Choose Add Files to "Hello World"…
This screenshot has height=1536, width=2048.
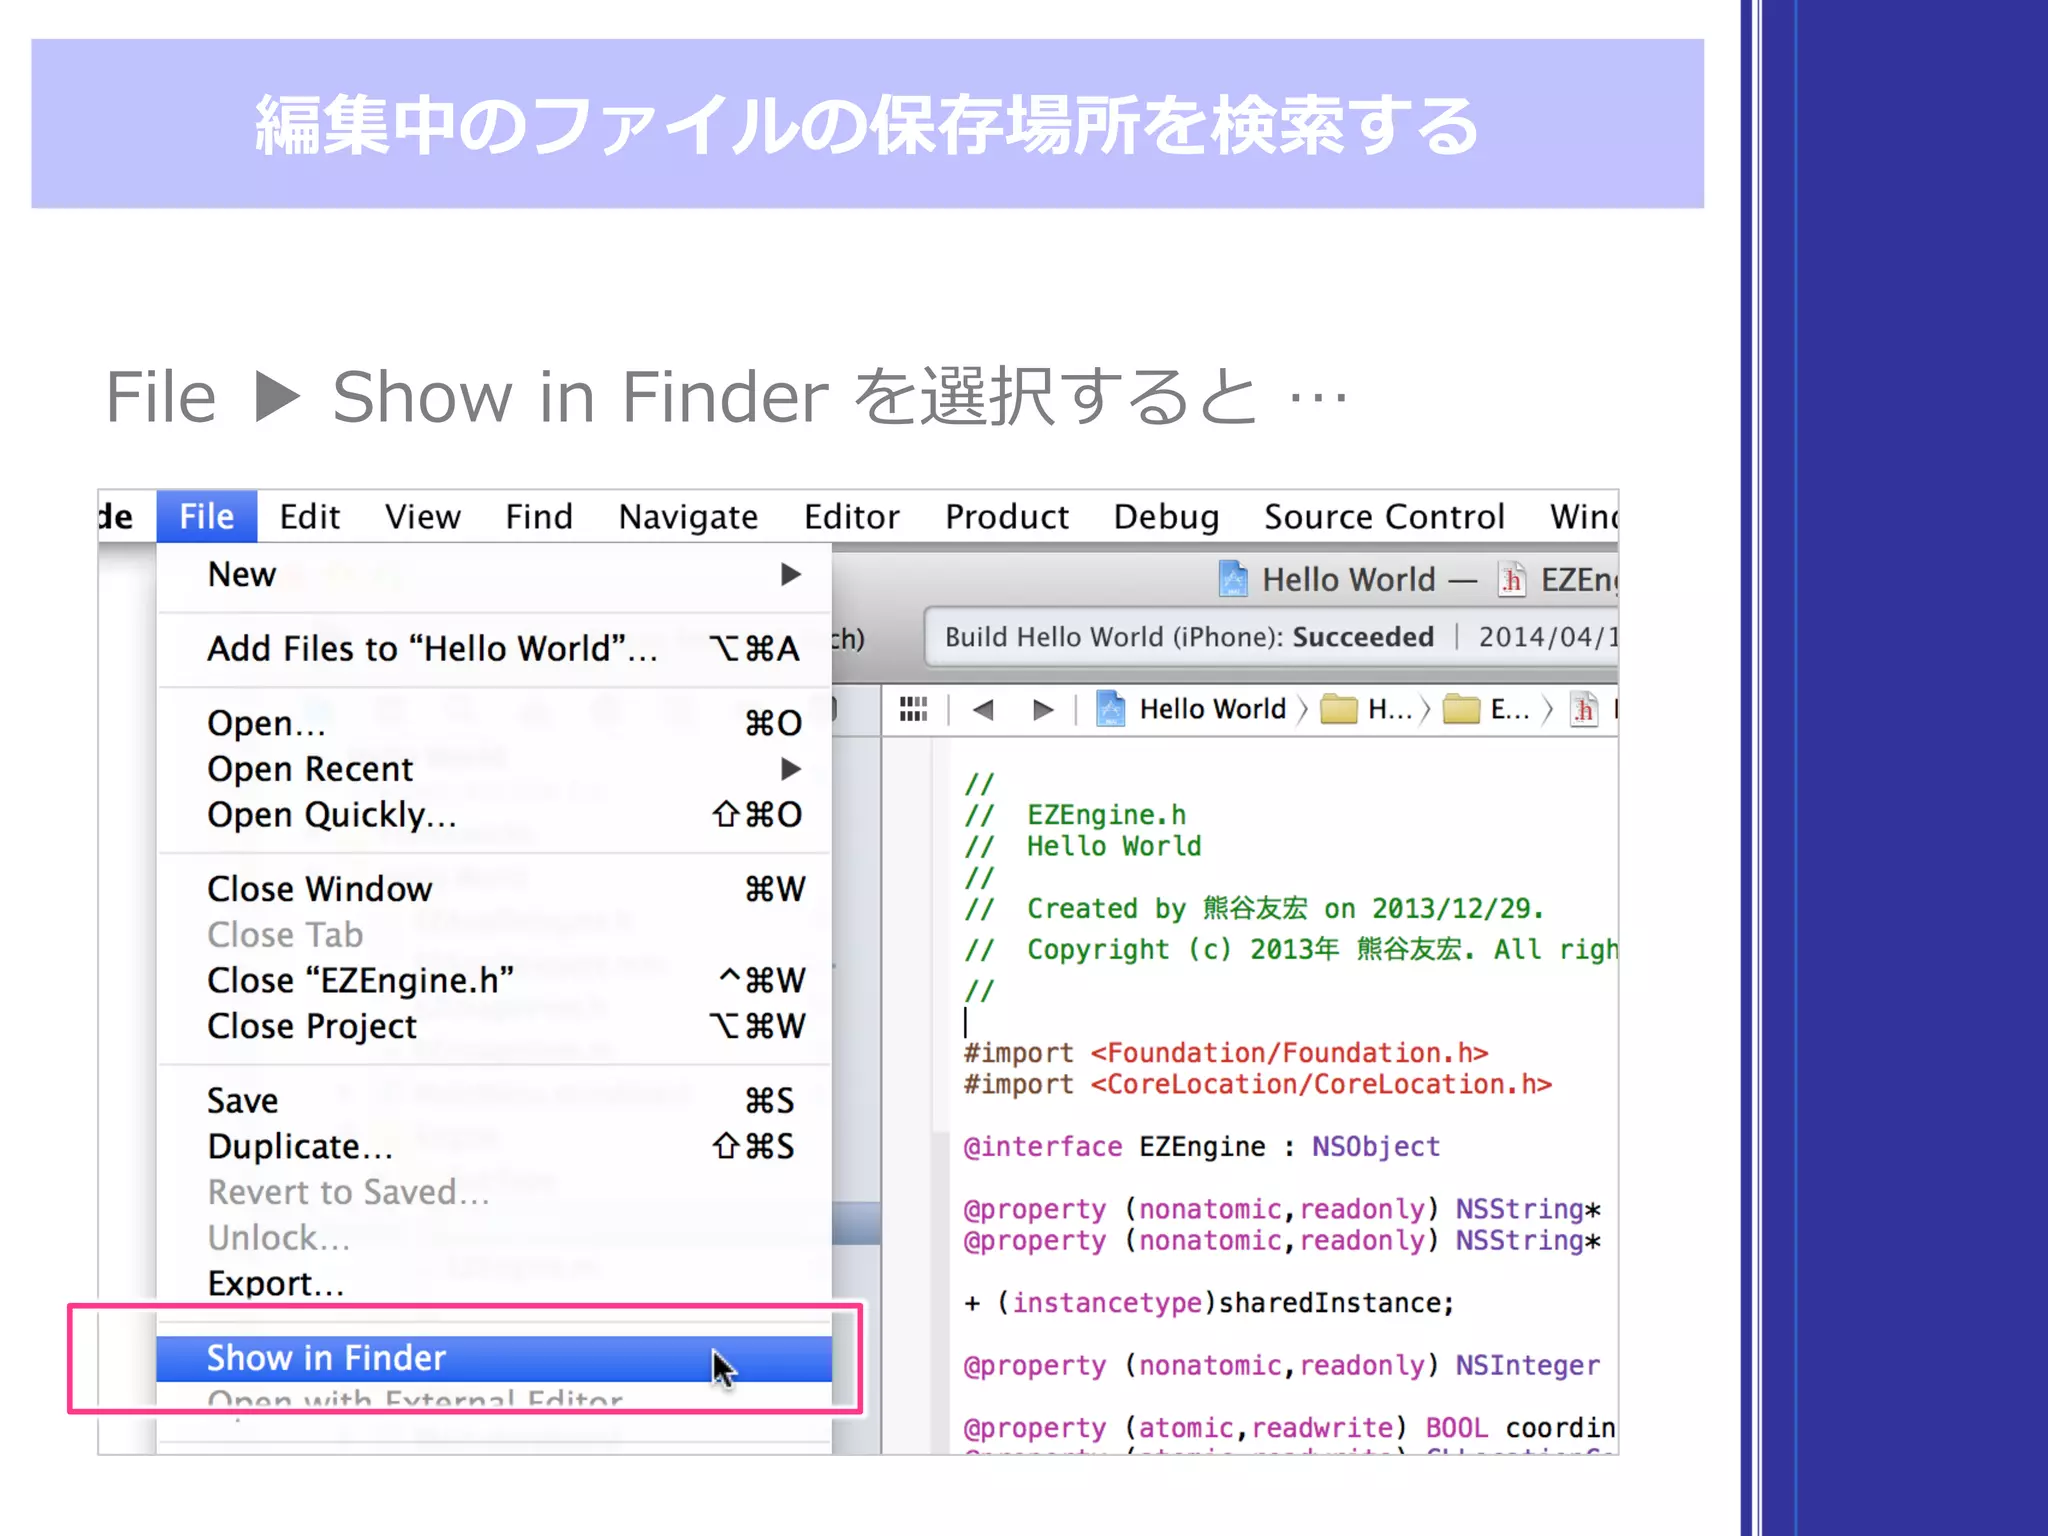coord(494,649)
